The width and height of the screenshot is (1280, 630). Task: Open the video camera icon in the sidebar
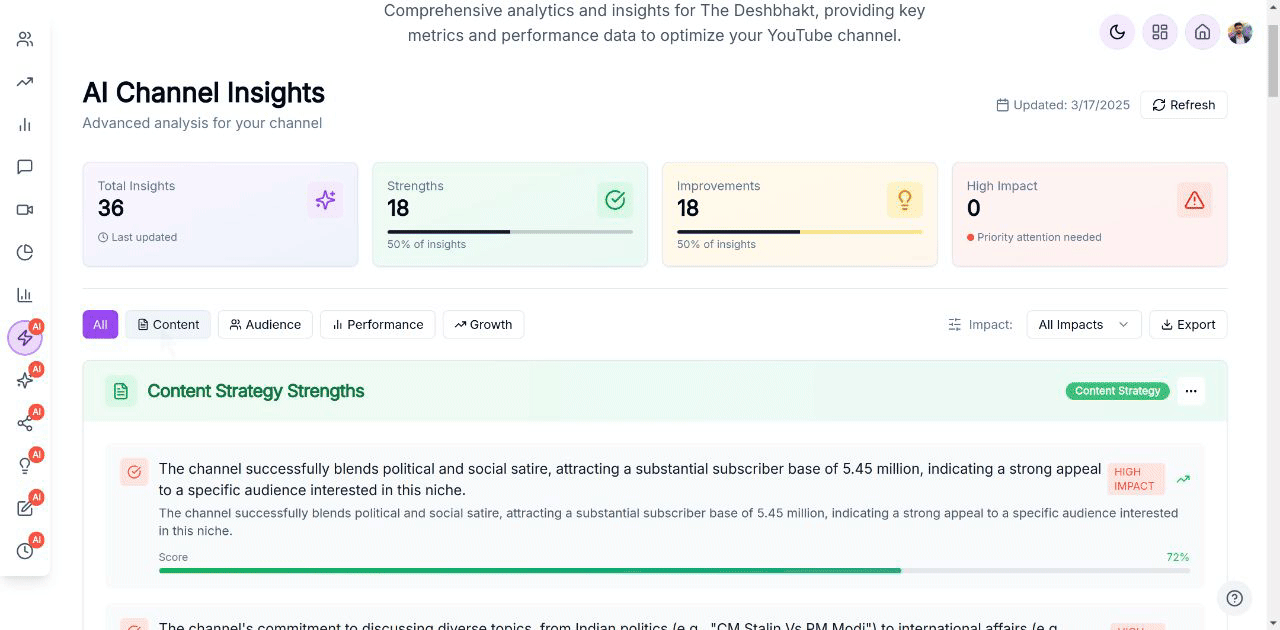click(25, 210)
